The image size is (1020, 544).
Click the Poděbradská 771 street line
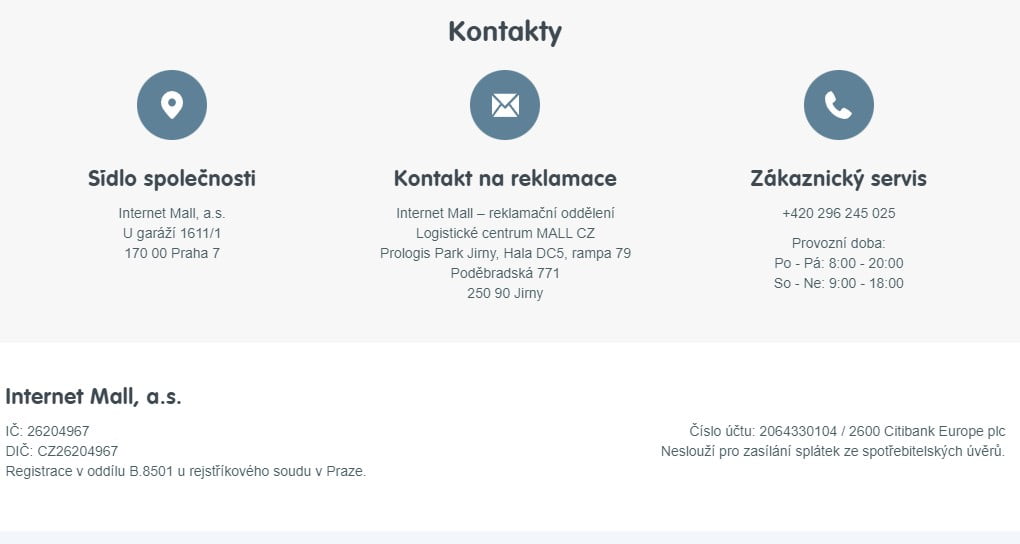coord(505,273)
